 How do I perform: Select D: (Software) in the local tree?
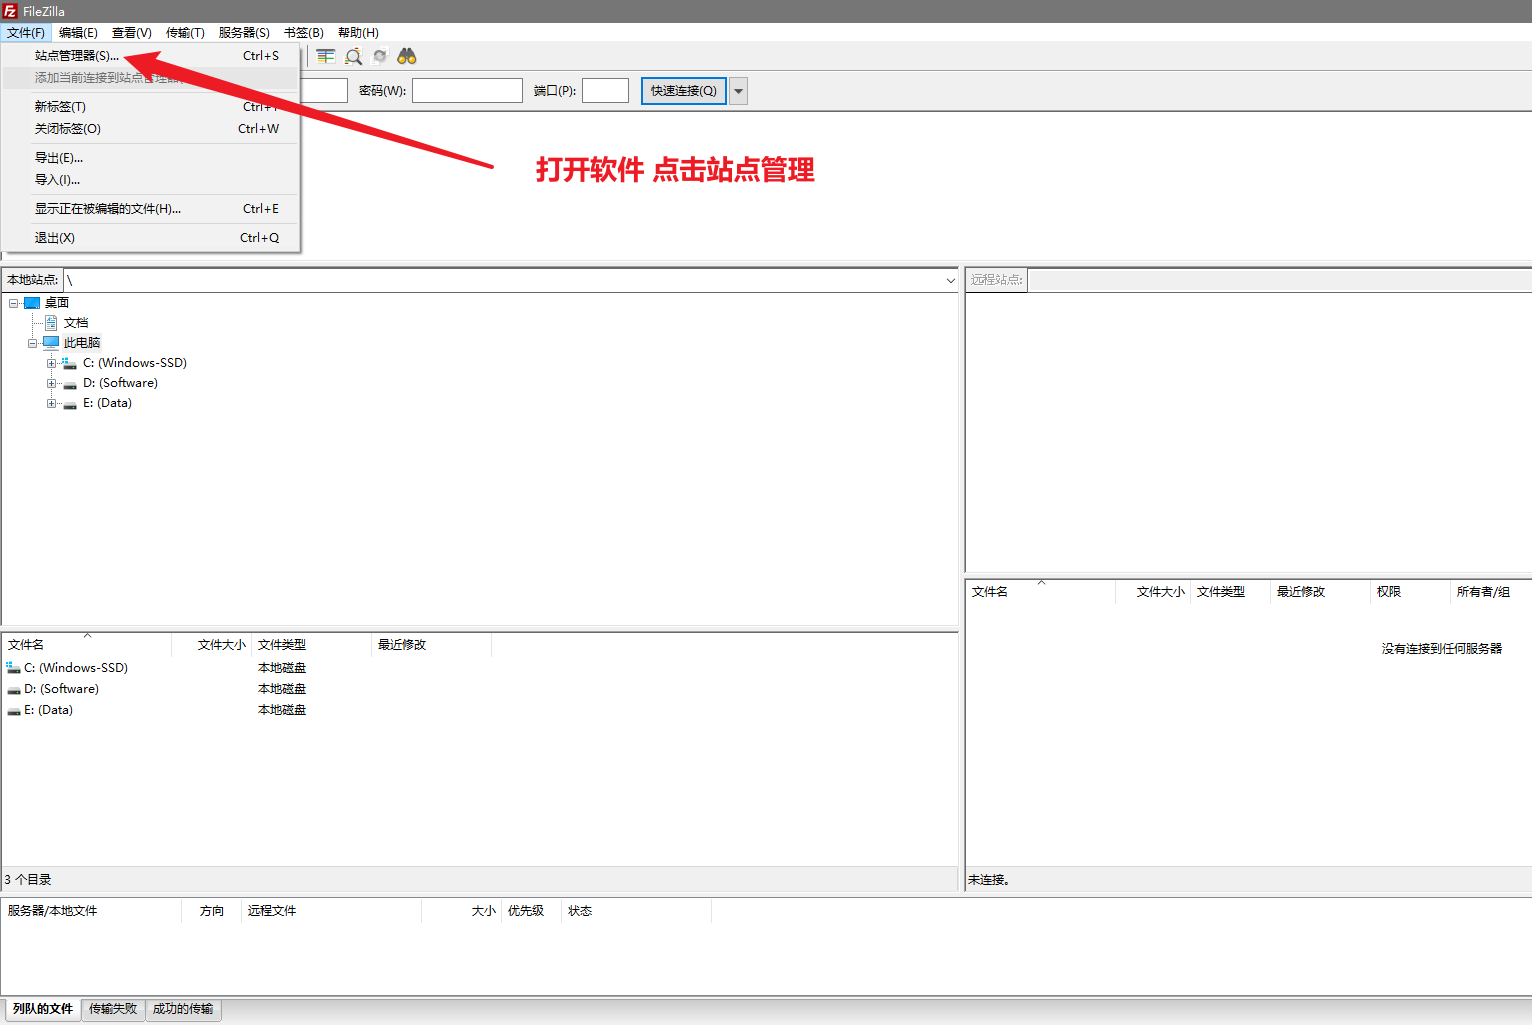click(120, 383)
